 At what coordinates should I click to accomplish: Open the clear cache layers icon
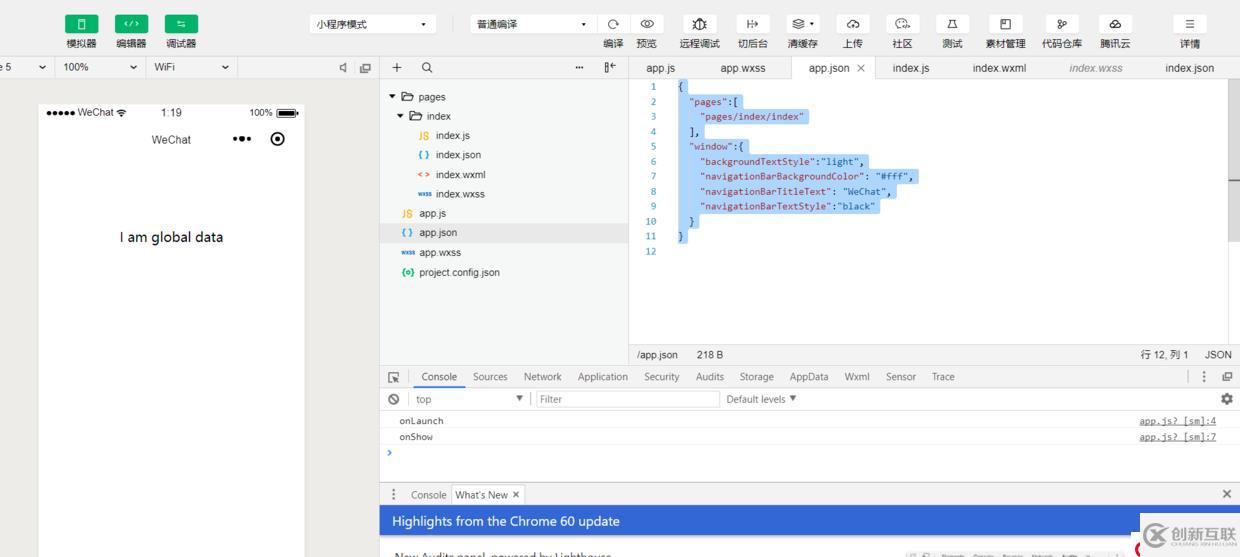tap(802, 24)
